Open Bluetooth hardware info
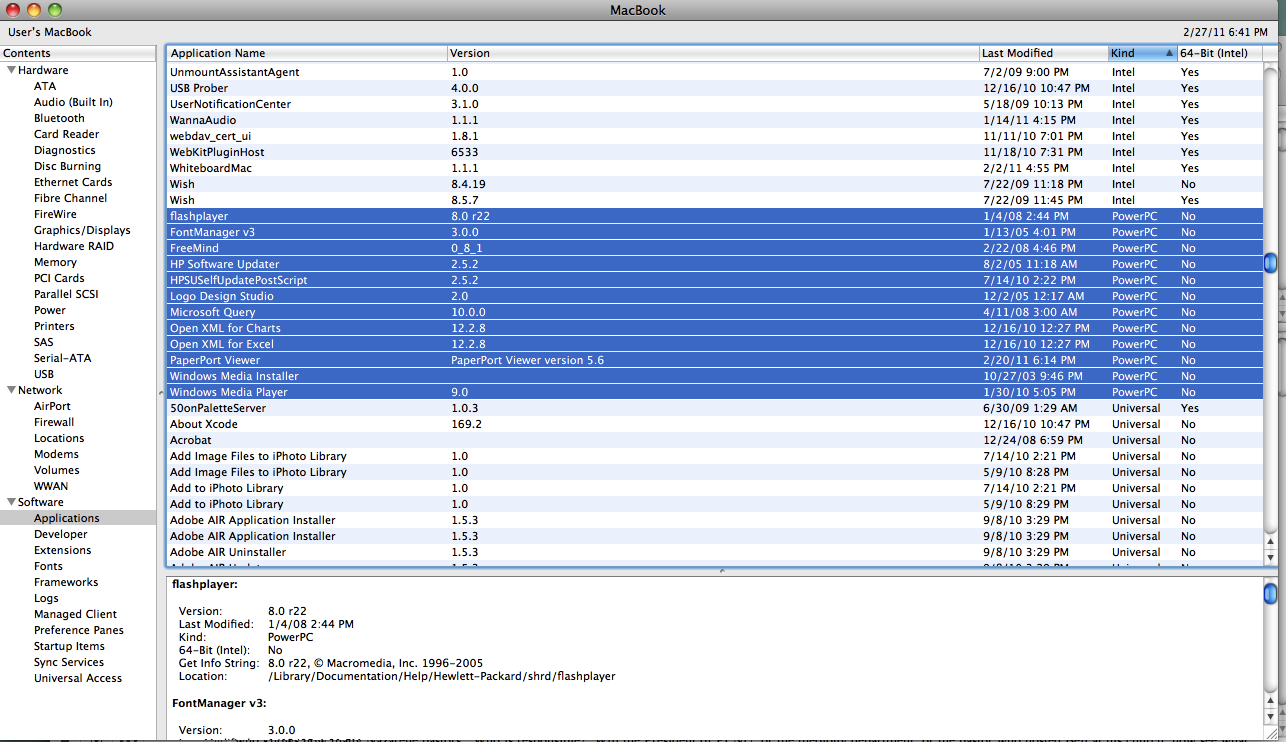This screenshot has height=742, width=1286. (59, 118)
